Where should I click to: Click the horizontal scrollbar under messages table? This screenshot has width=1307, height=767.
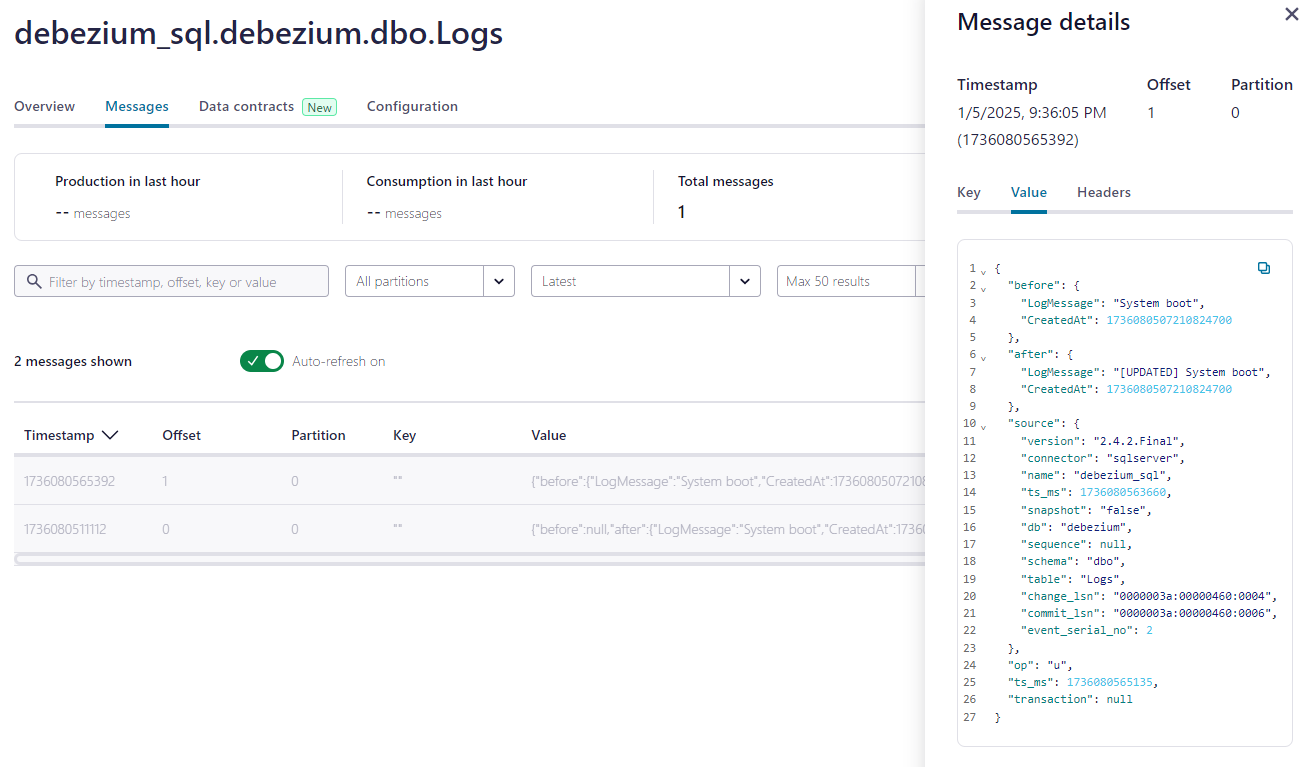coord(470,559)
